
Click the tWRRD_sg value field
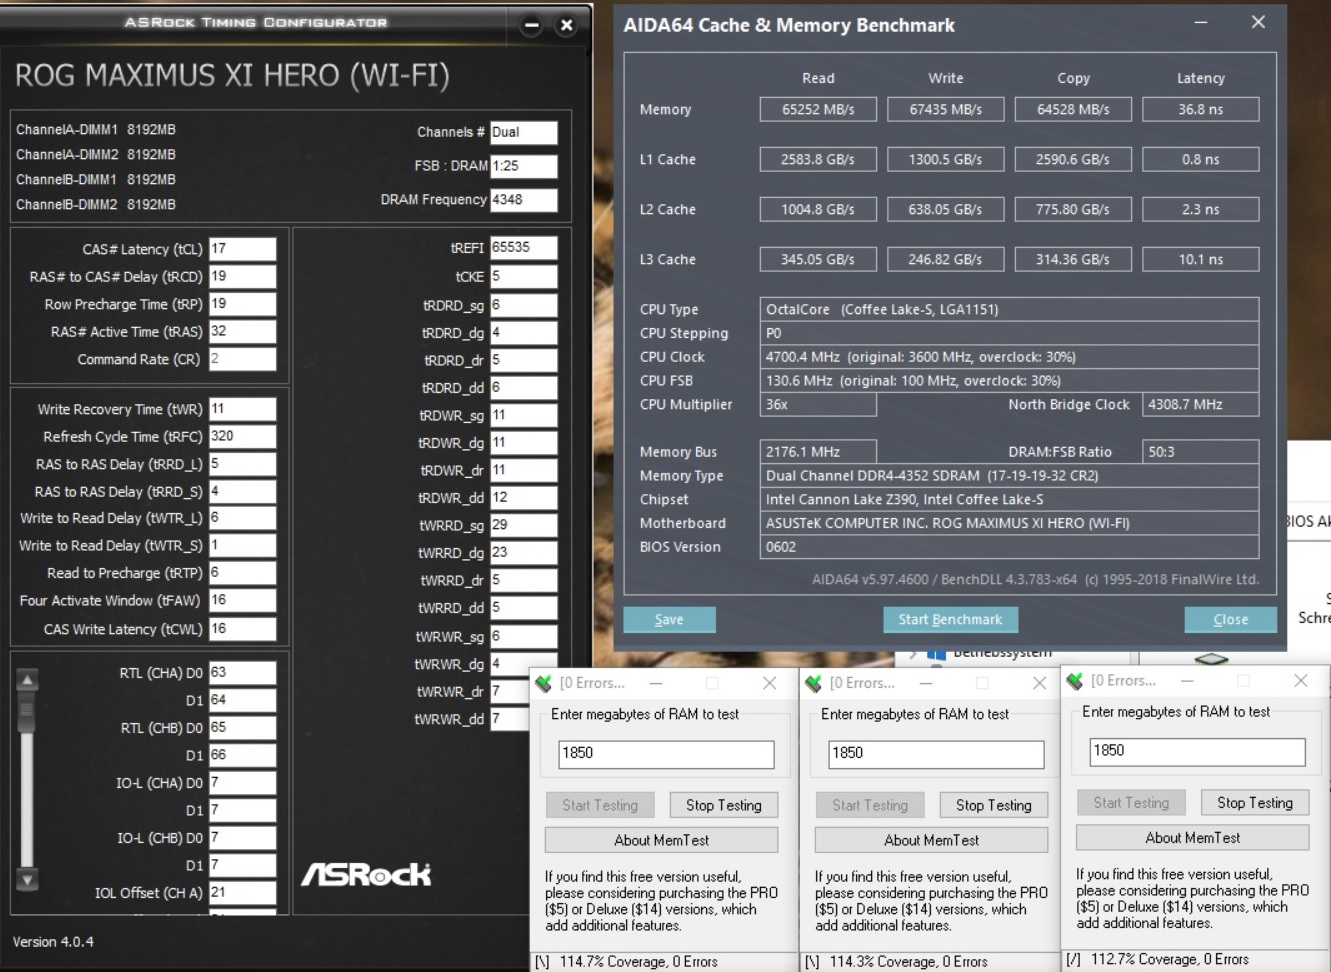tap(523, 525)
